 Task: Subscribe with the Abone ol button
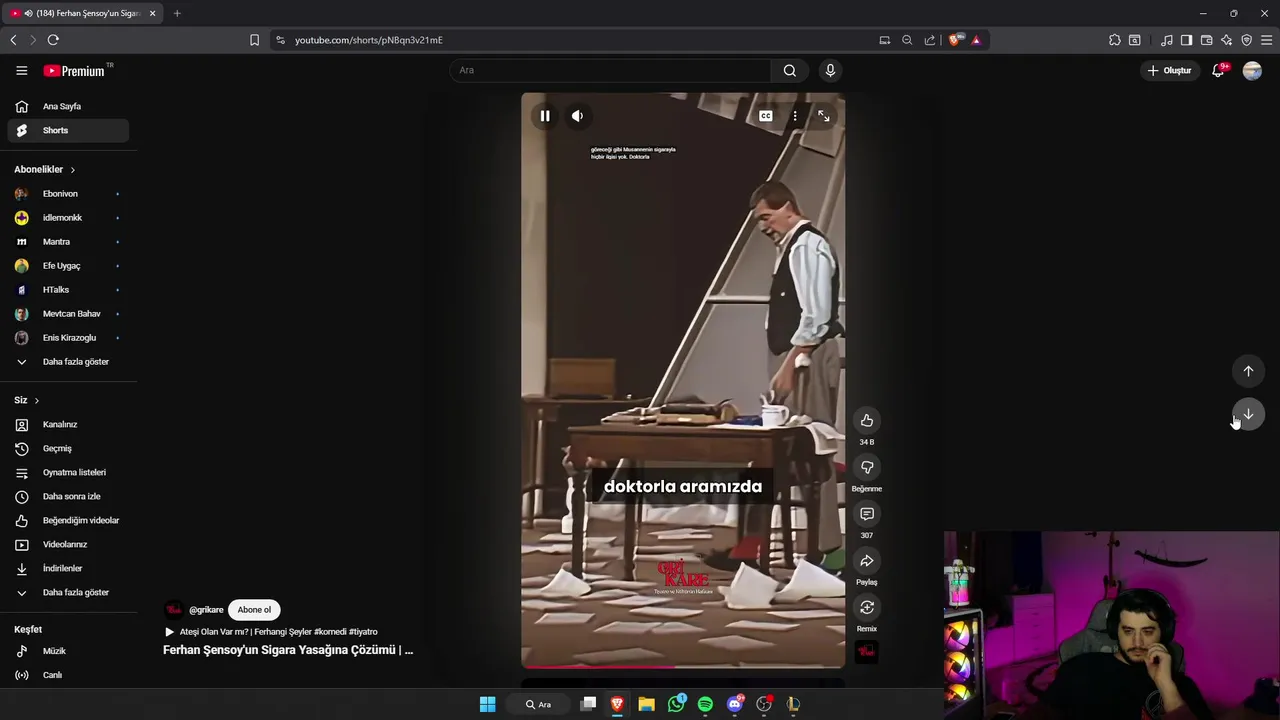click(x=254, y=610)
